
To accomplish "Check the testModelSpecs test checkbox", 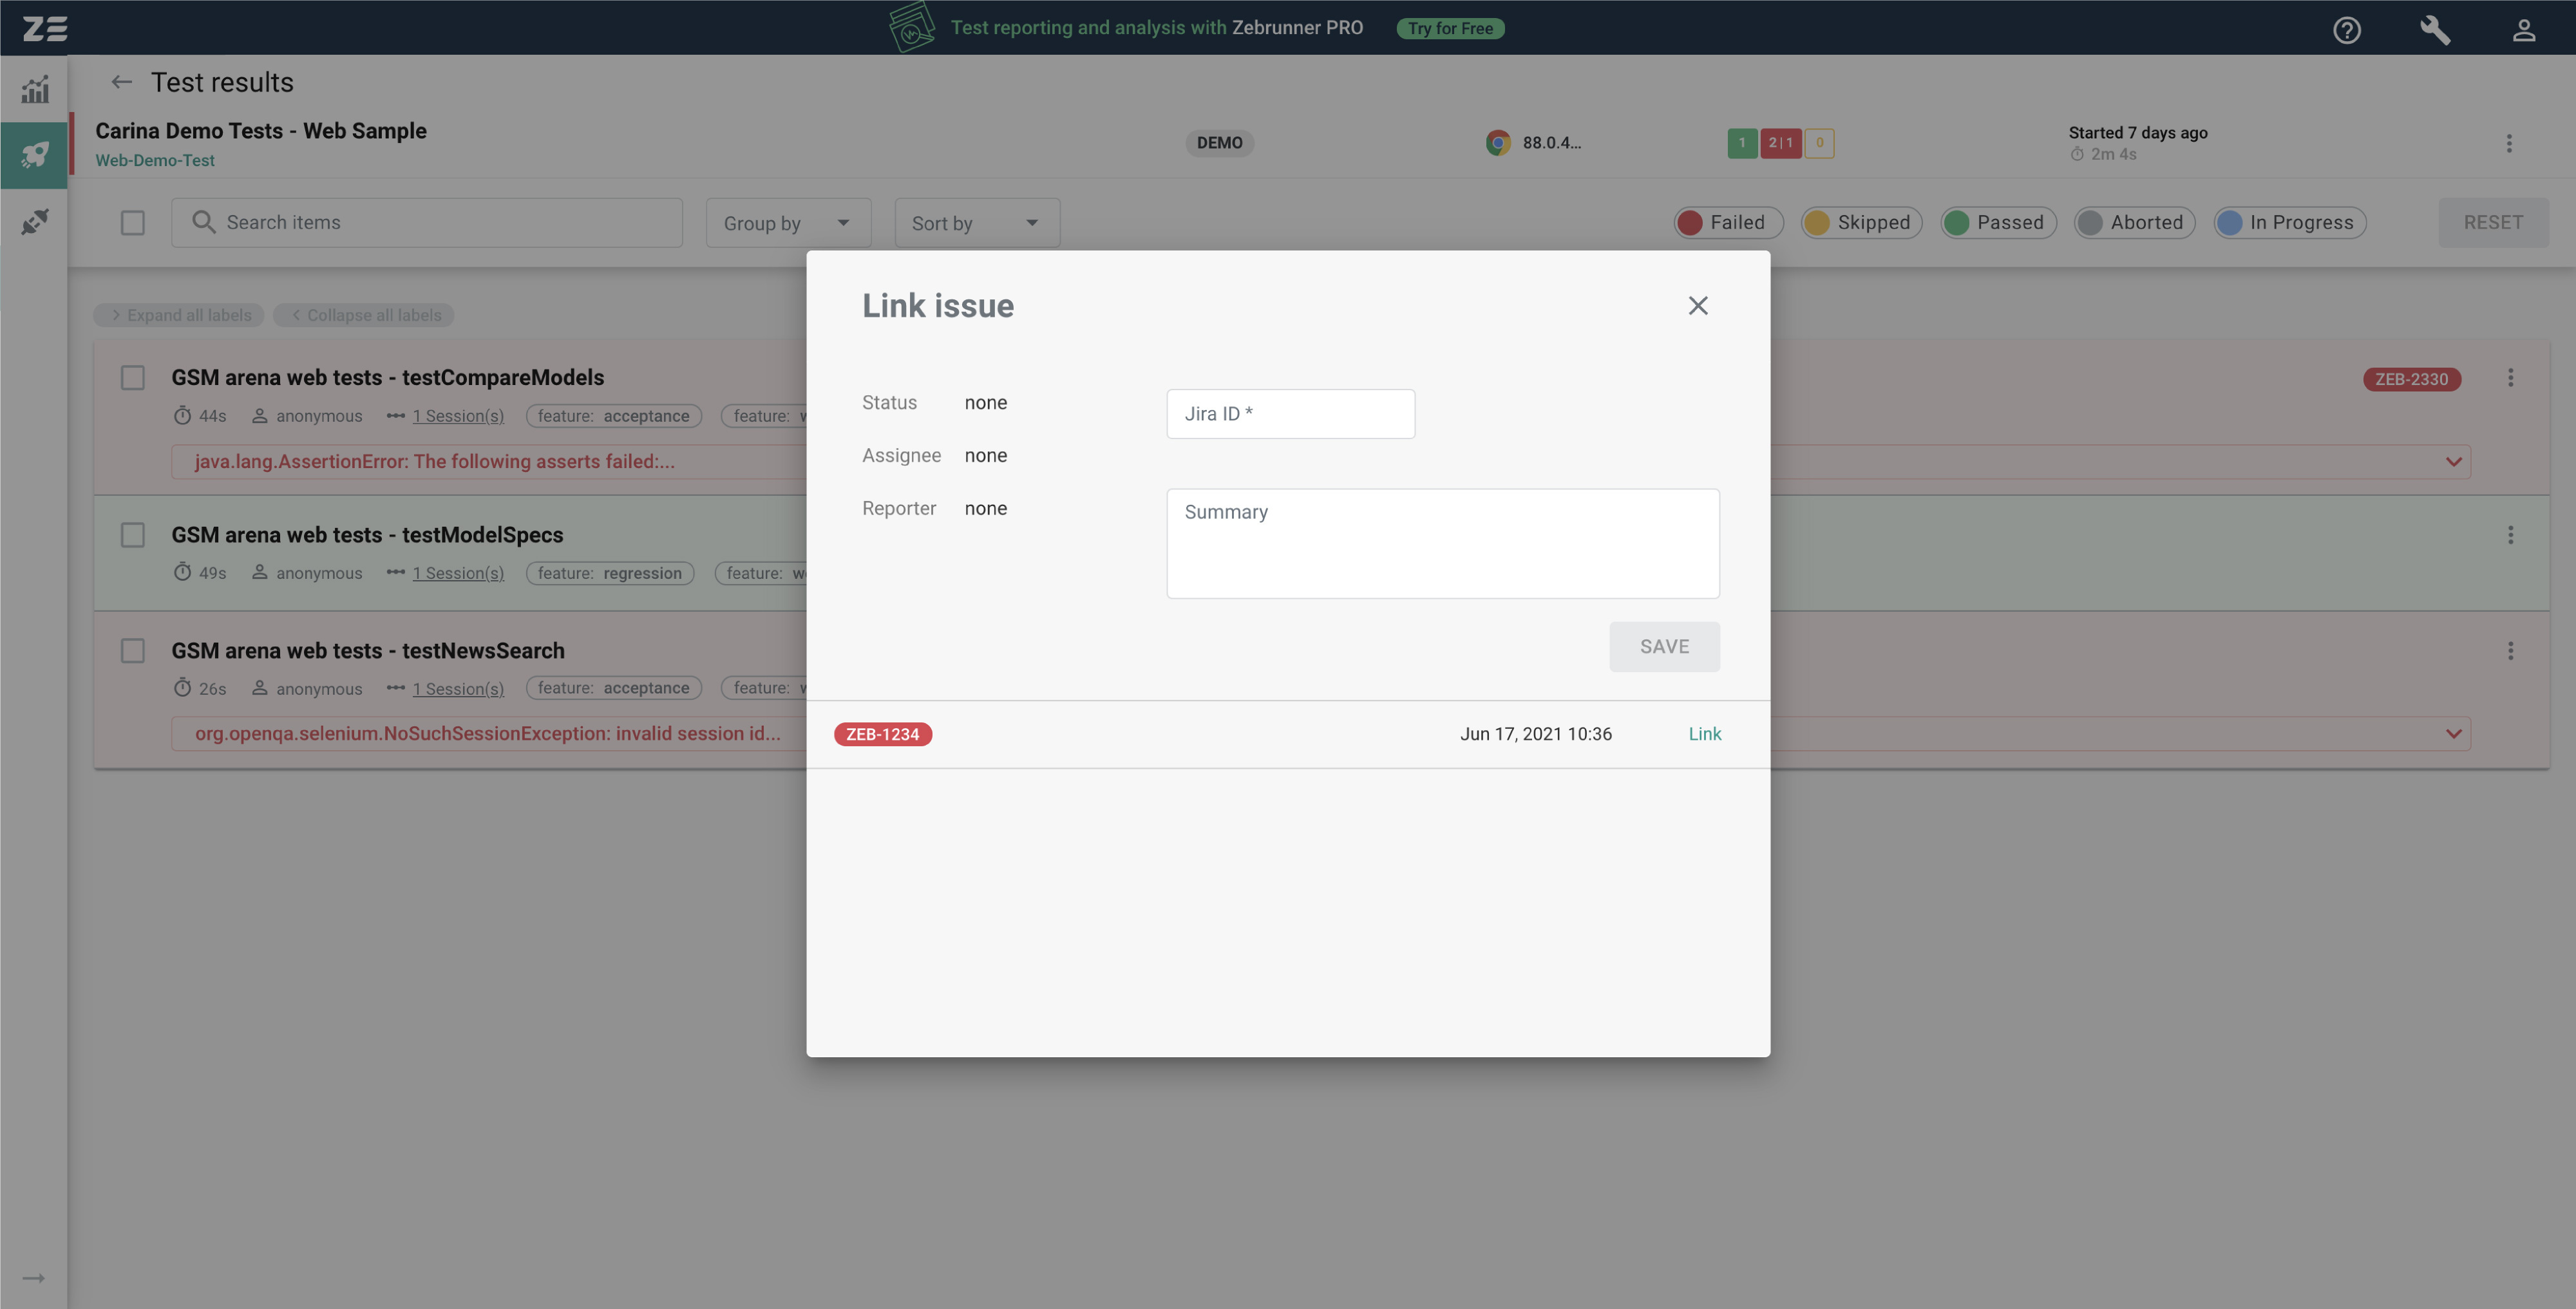I will click(x=132, y=535).
